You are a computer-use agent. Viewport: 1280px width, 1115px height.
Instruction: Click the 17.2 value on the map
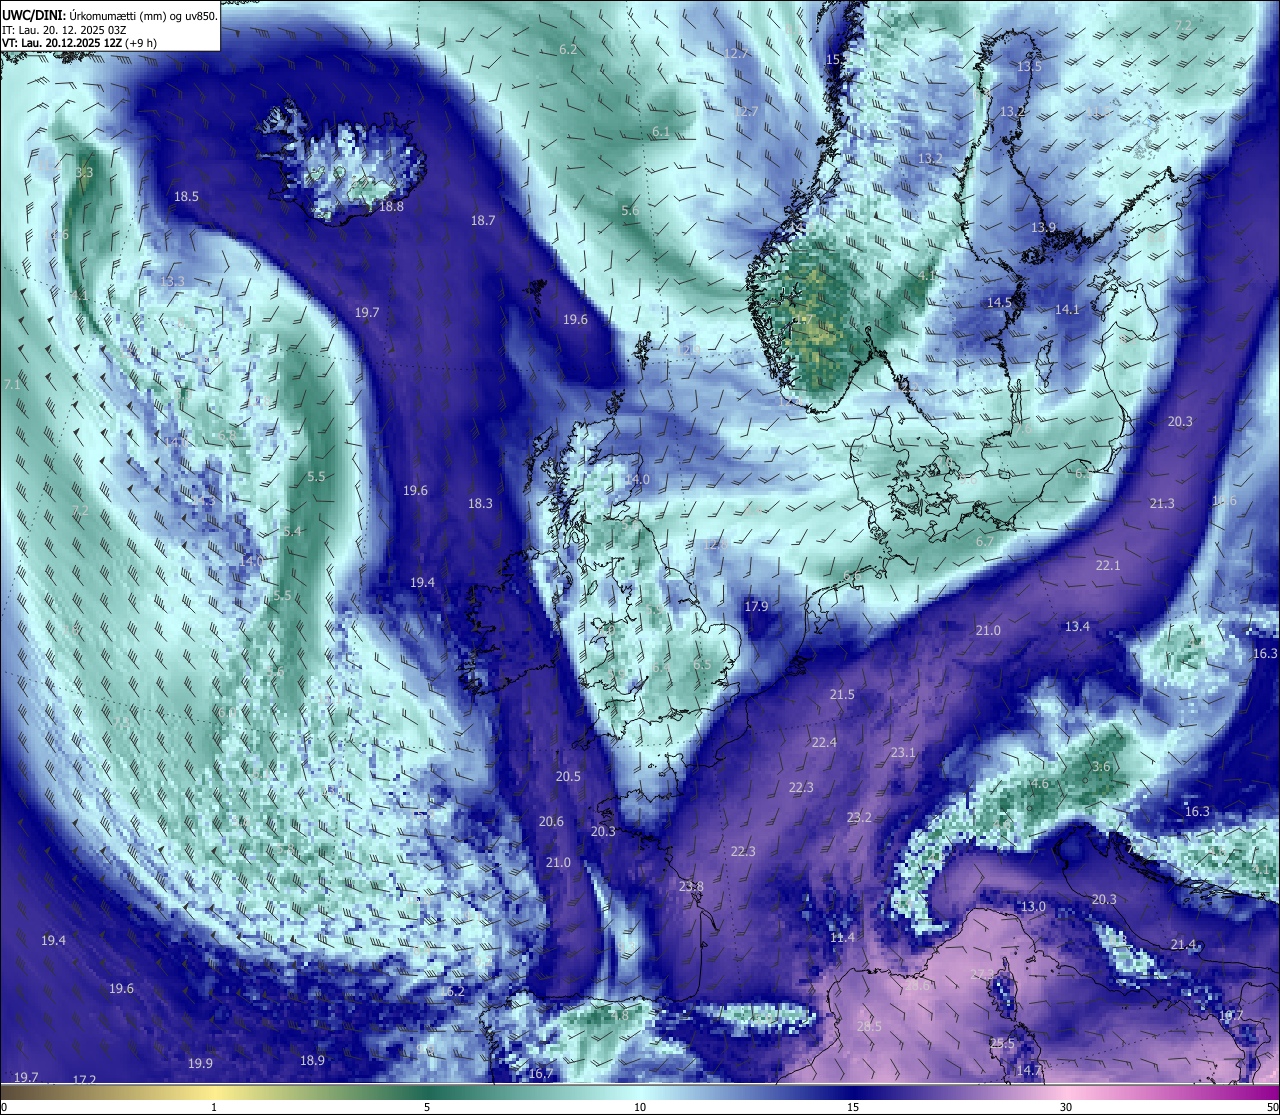(x=84, y=1080)
